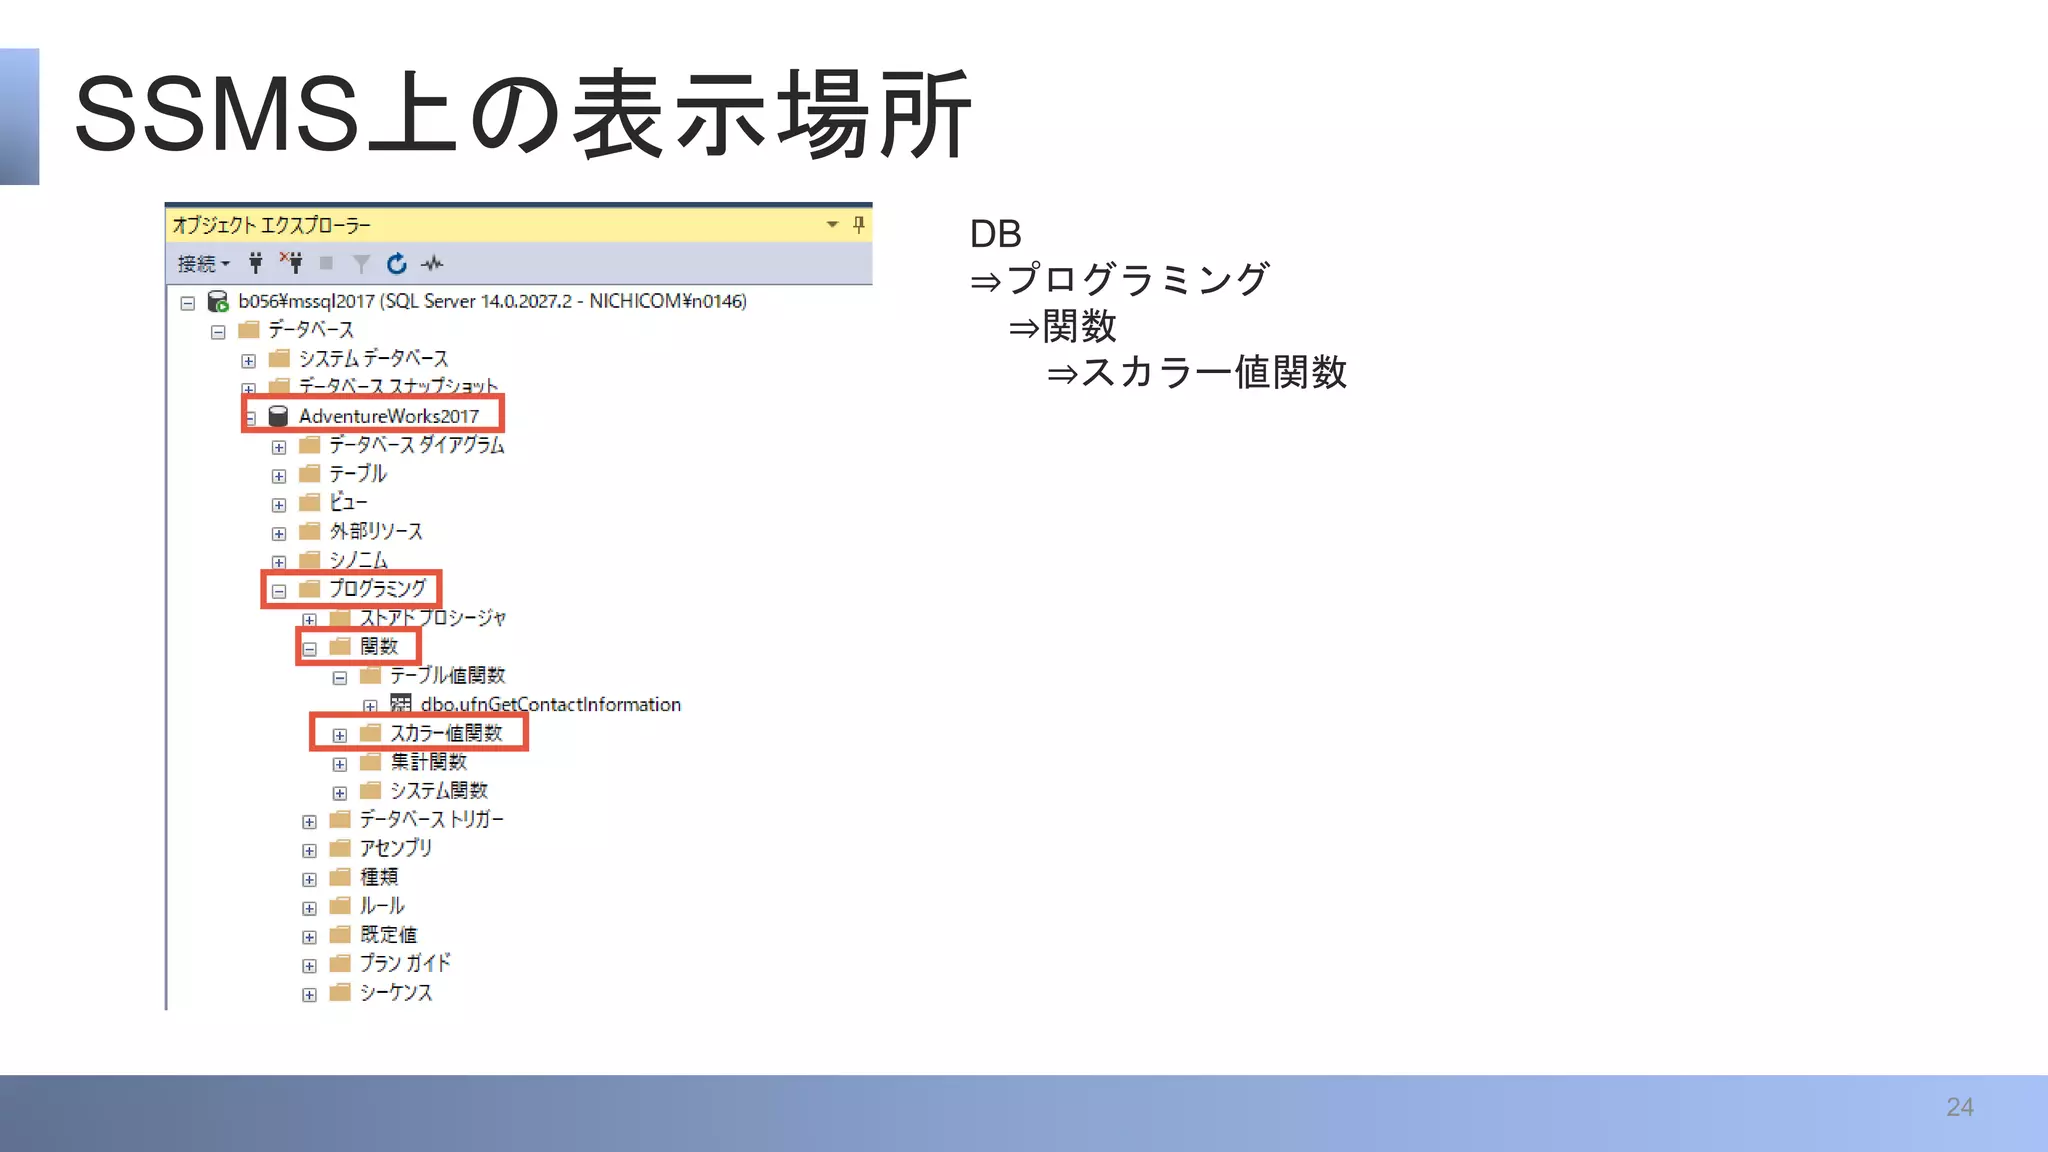This screenshot has height=1152, width=2048.
Task: Select the ストアド プロシージャ label
Action: (x=433, y=617)
